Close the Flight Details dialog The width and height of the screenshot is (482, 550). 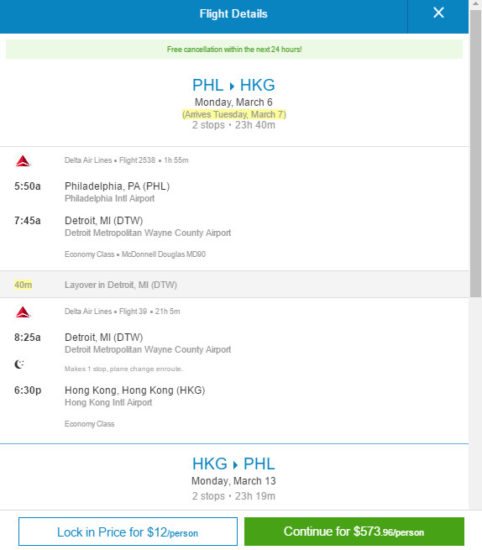pos(438,13)
